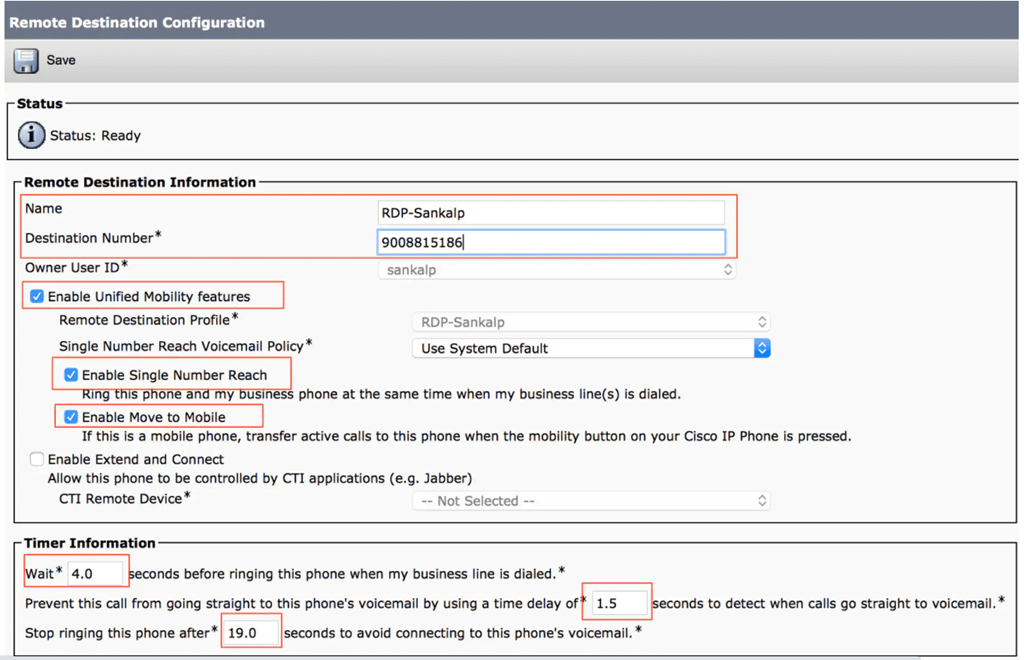Click the time delay field showing 1.5

click(x=620, y=603)
